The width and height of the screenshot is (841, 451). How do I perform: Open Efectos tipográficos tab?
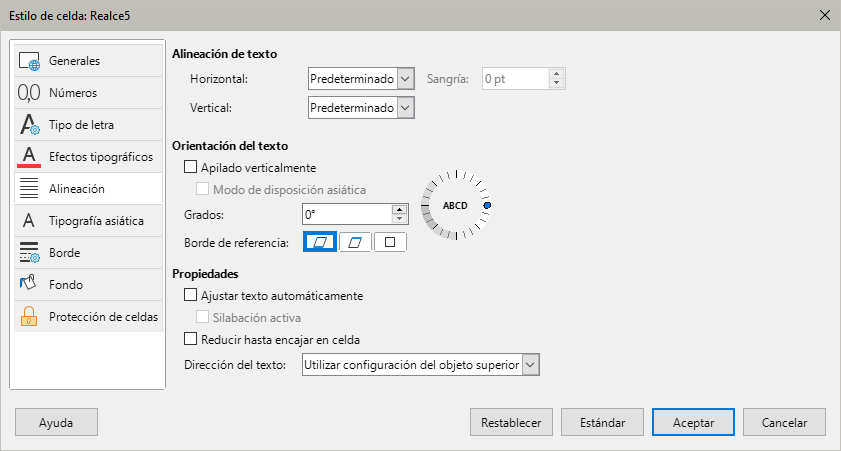click(x=88, y=157)
